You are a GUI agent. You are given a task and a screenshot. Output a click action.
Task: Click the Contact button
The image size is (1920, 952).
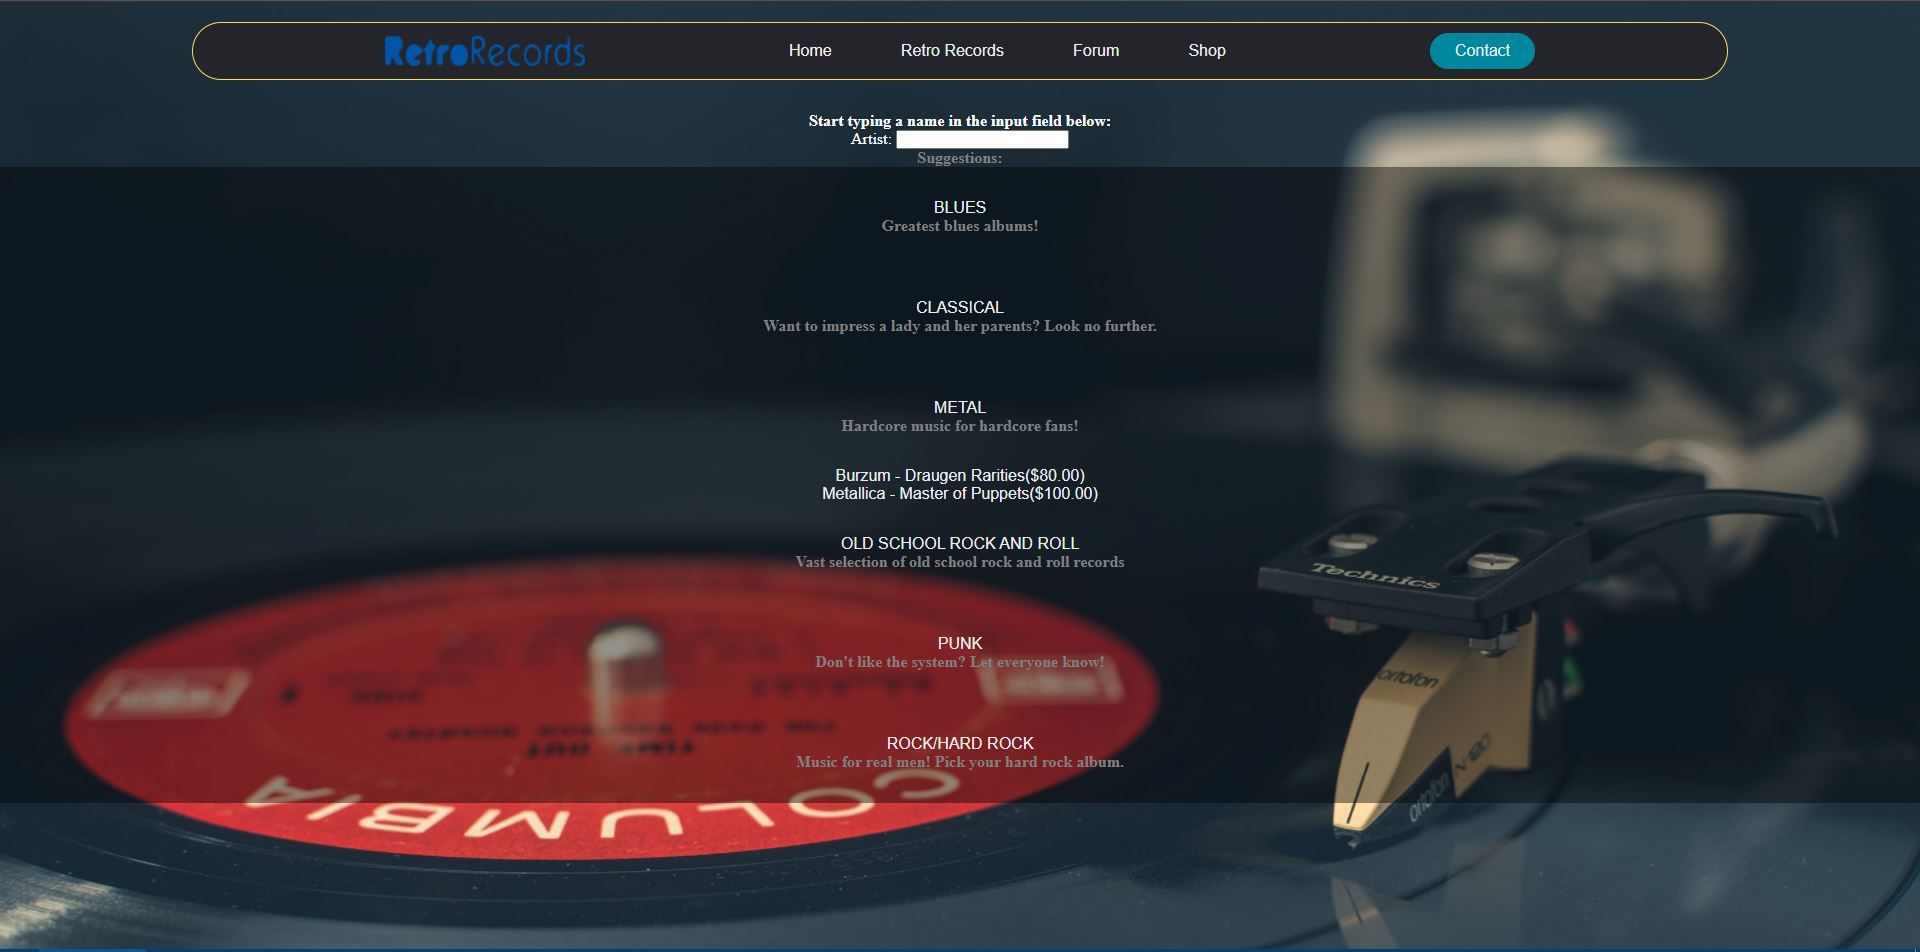pyautogui.click(x=1481, y=50)
